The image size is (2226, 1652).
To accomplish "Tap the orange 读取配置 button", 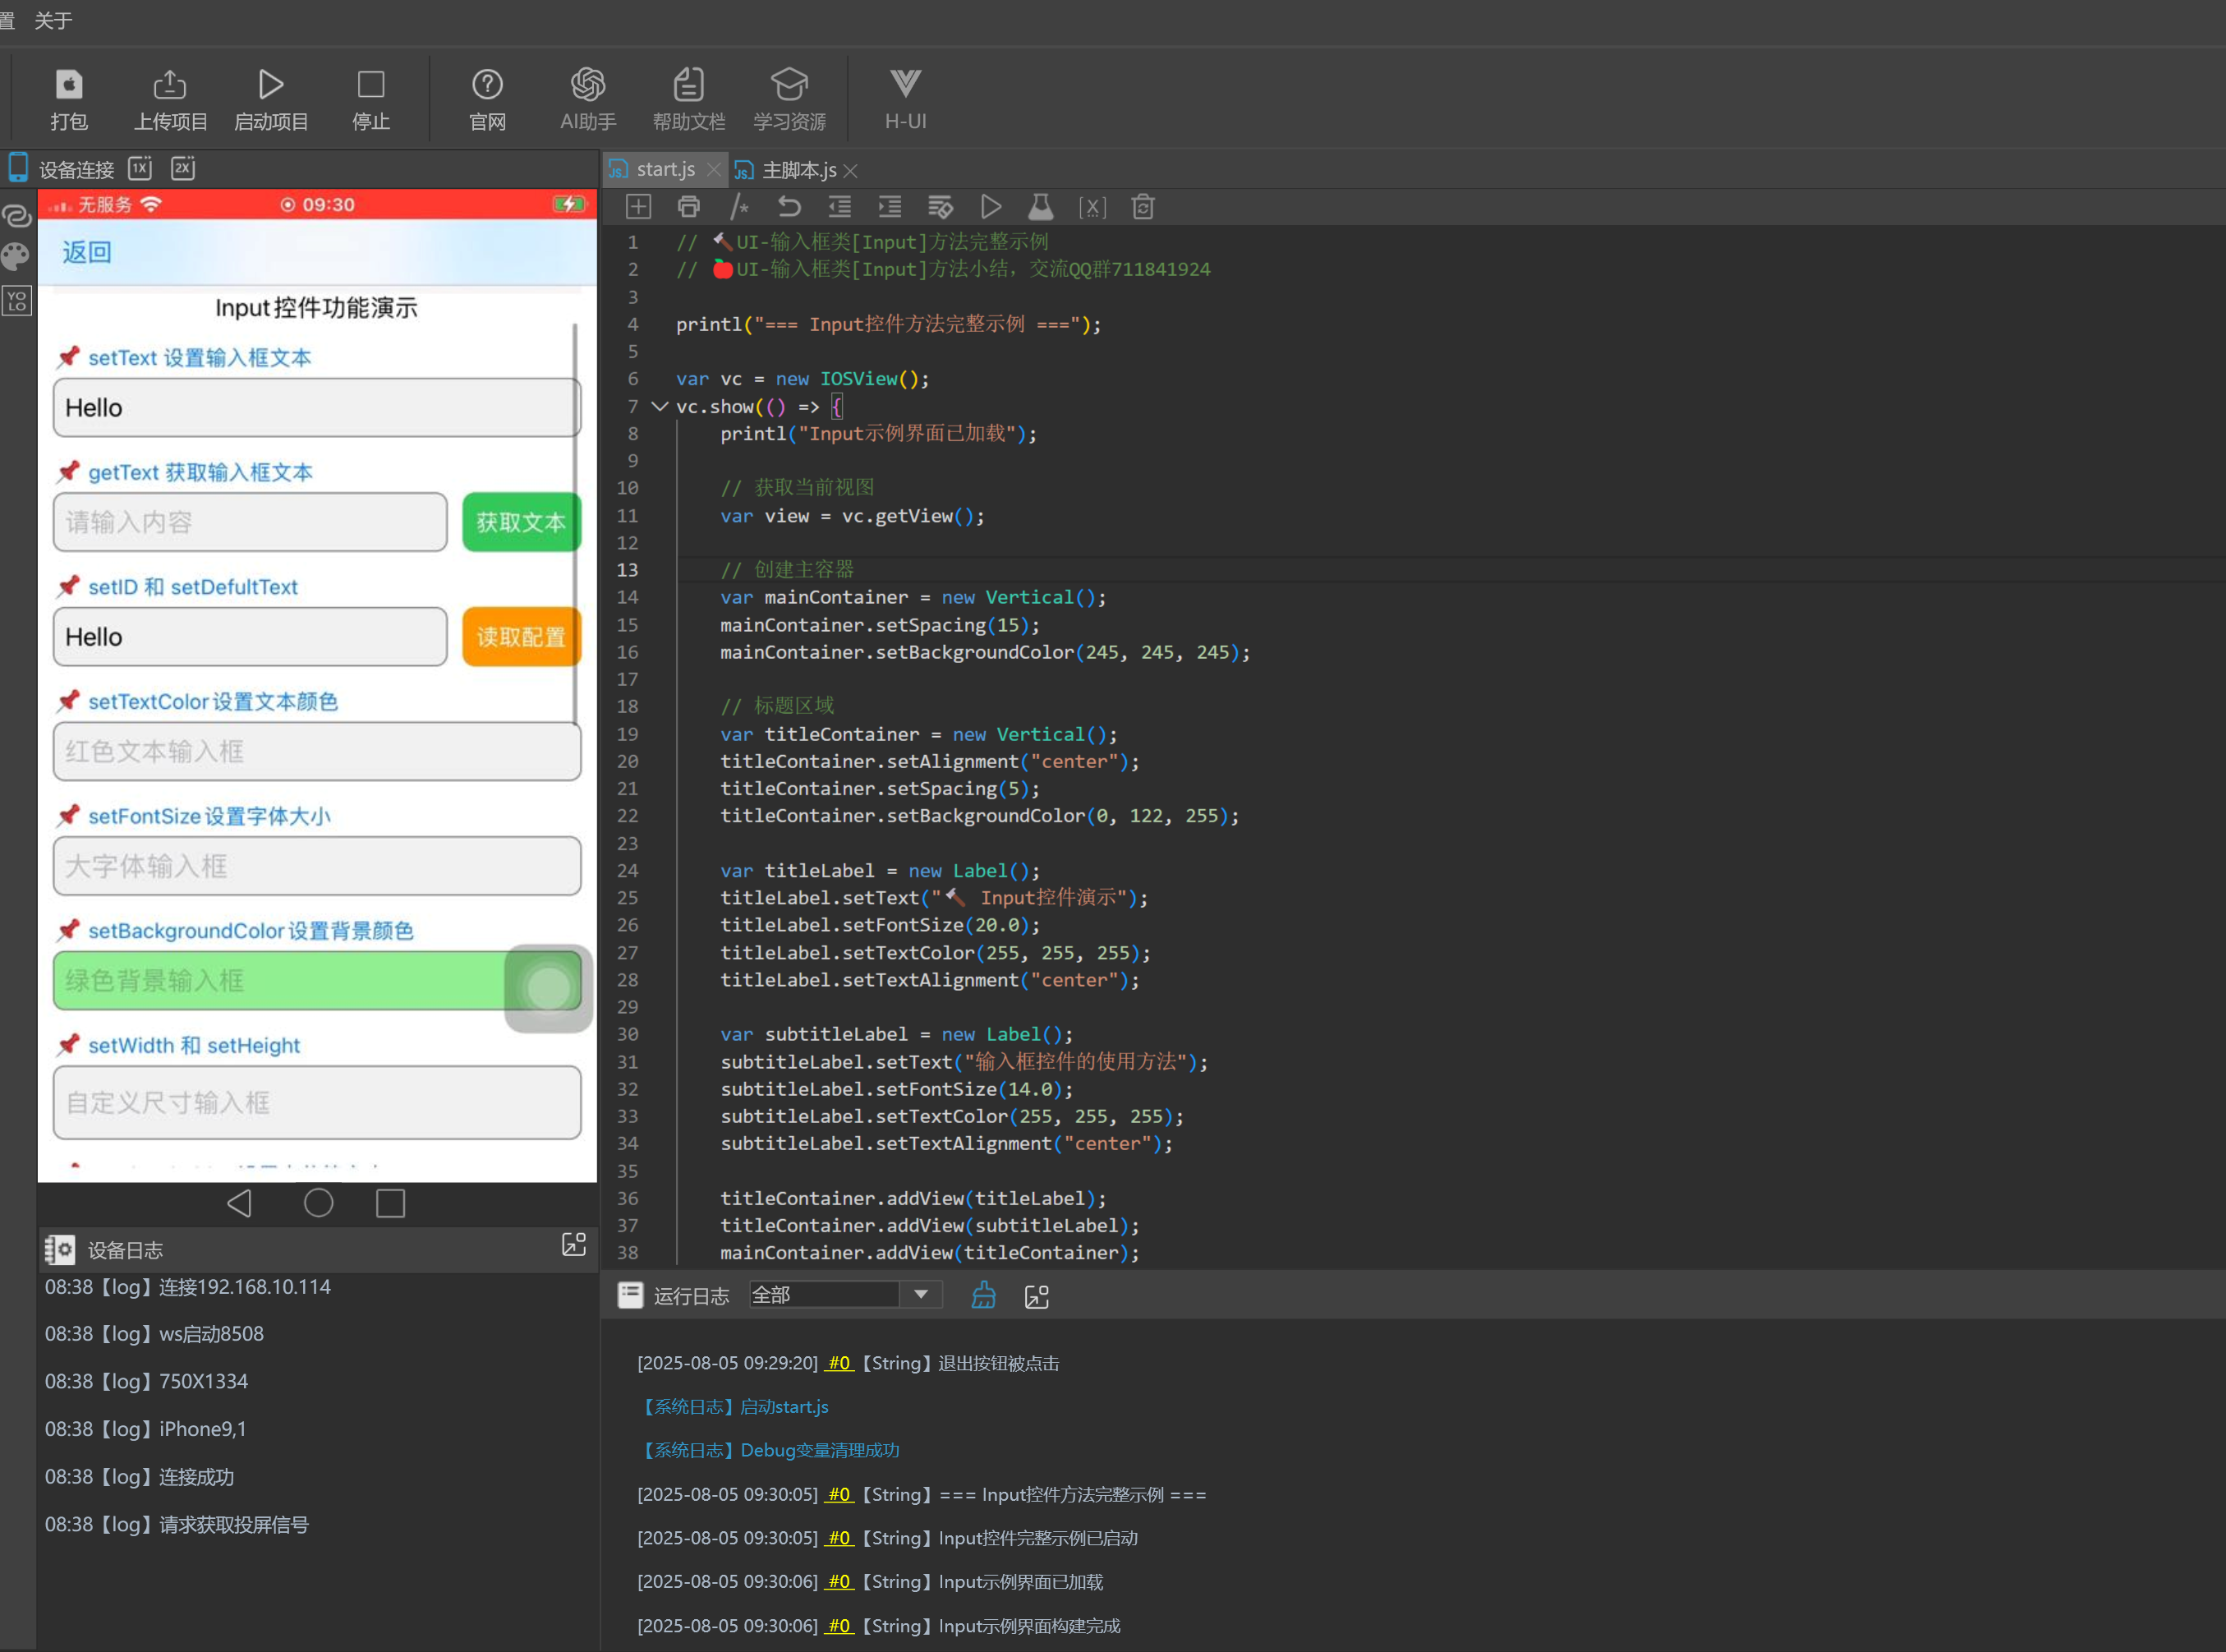I will pyautogui.click(x=521, y=637).
